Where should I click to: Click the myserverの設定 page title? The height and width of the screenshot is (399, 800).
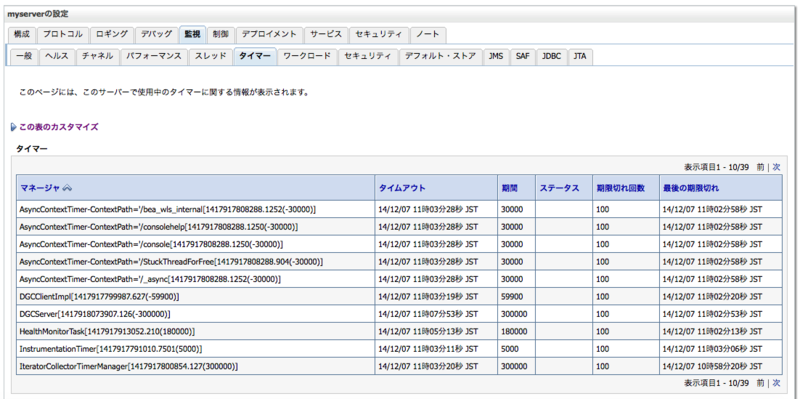[37, 14]
